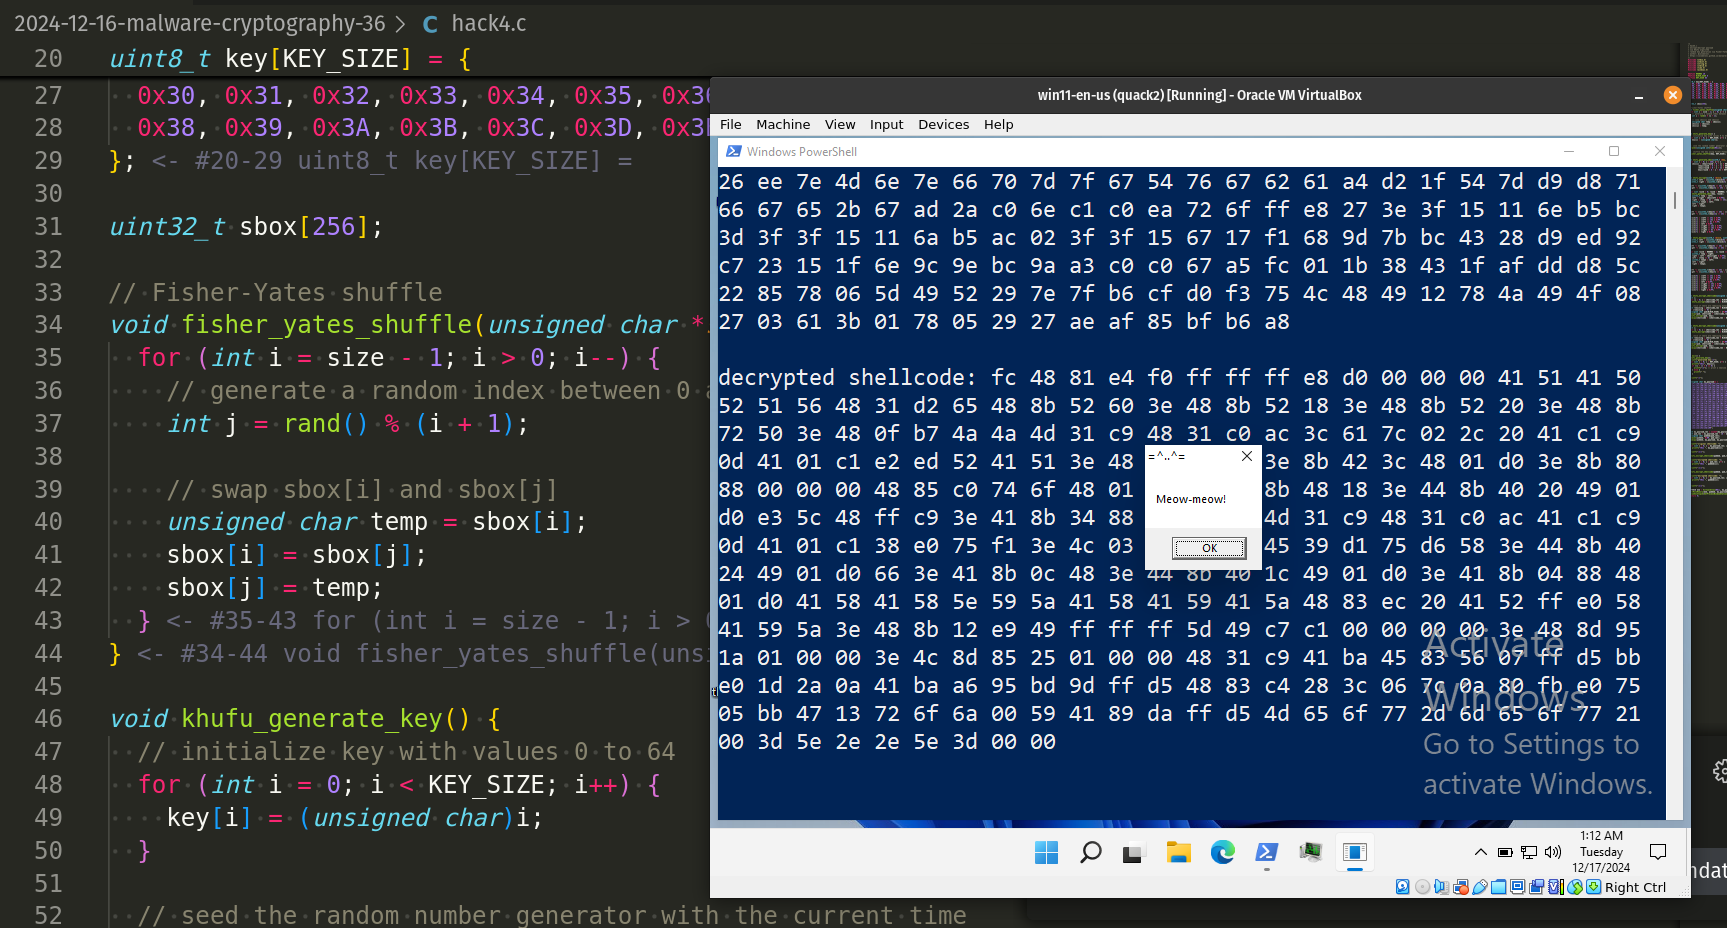This screenshot has width=1727, height=928.
Task: Open the VirtualBox Devices menu
Action: pos(944,124)
